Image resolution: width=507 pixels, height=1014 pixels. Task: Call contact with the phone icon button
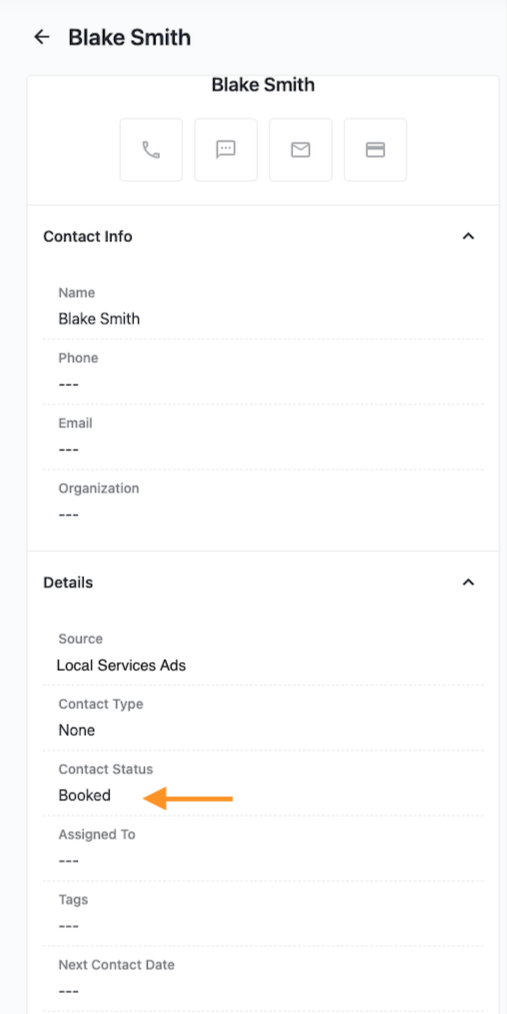(x=151, y=150)
